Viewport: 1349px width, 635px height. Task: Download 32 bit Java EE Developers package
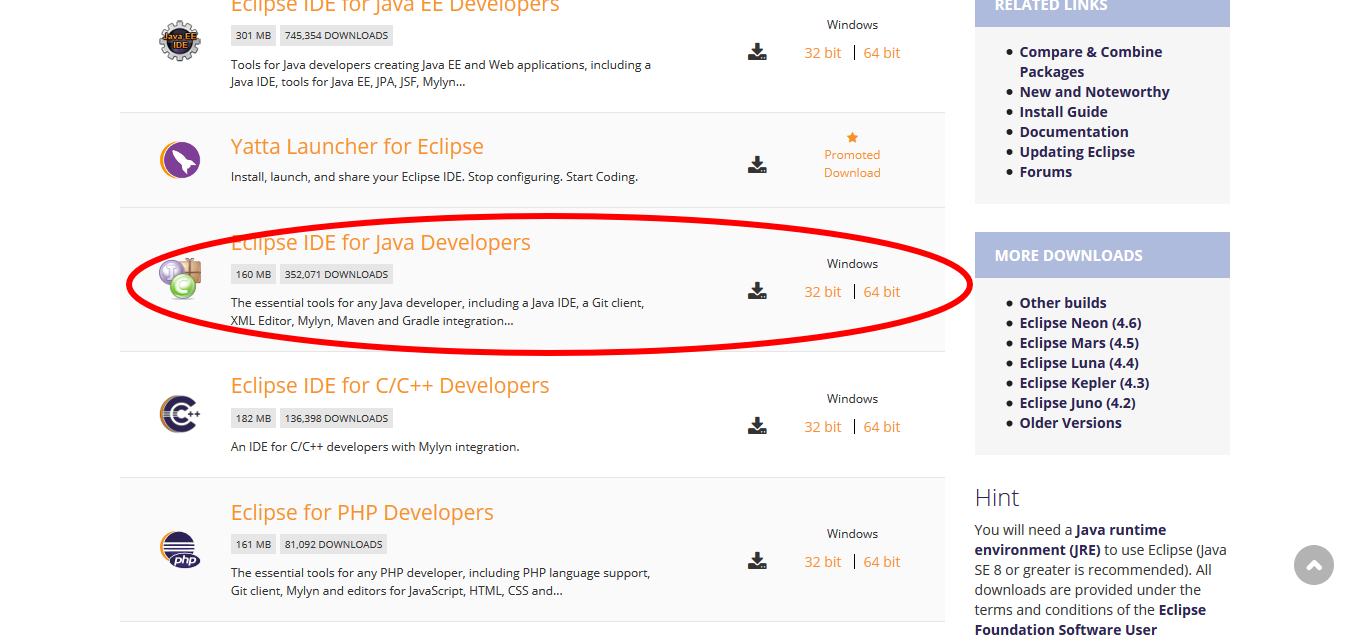[823, 53]
